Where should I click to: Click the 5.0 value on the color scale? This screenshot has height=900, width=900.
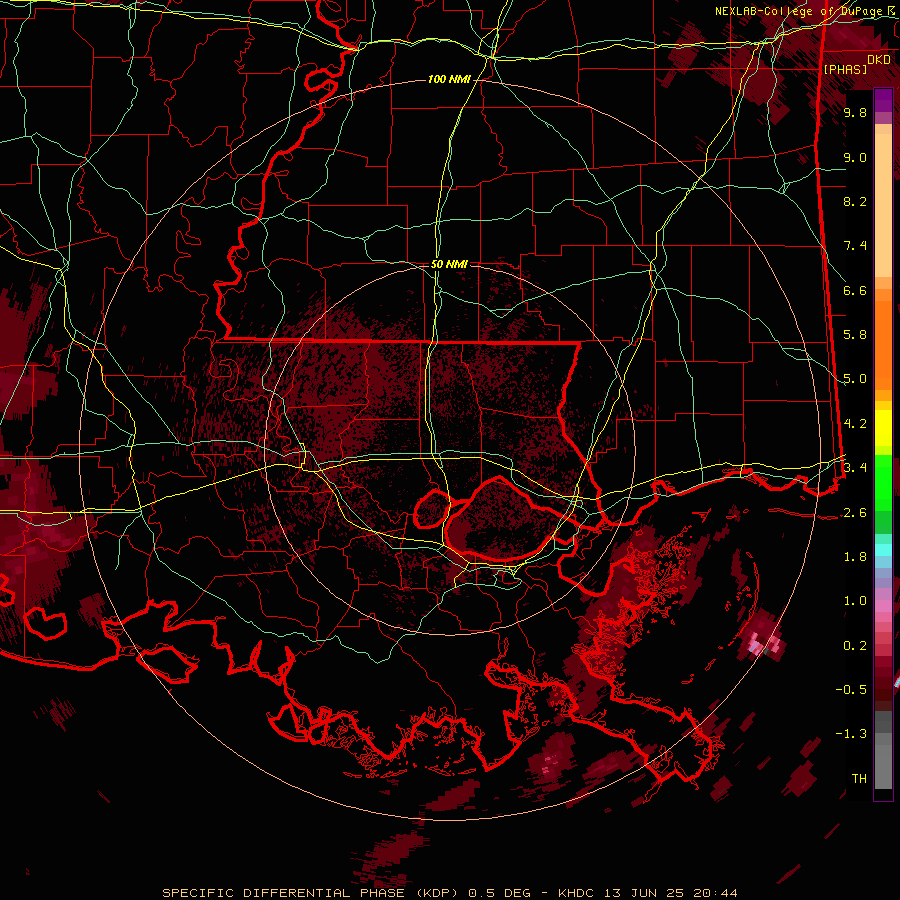[x=855, y=379]
